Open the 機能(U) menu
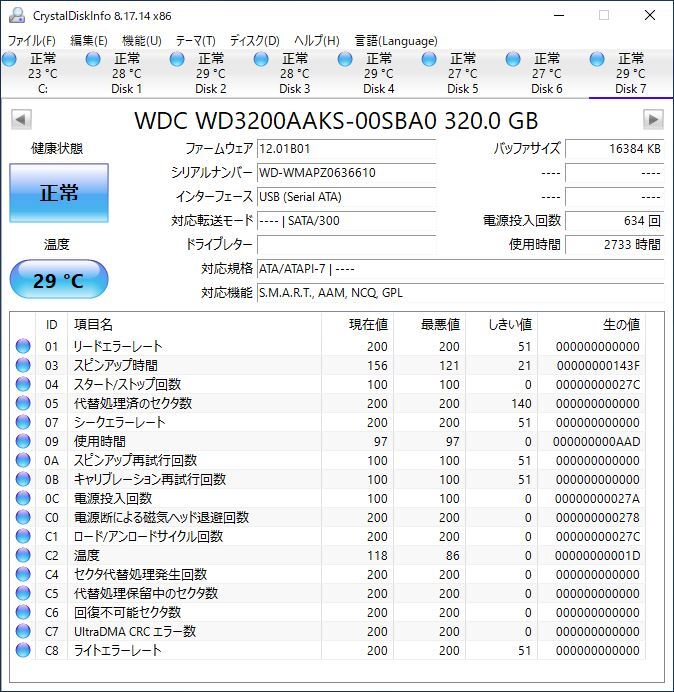The image size is (674, 692). [x=142, y=41]
